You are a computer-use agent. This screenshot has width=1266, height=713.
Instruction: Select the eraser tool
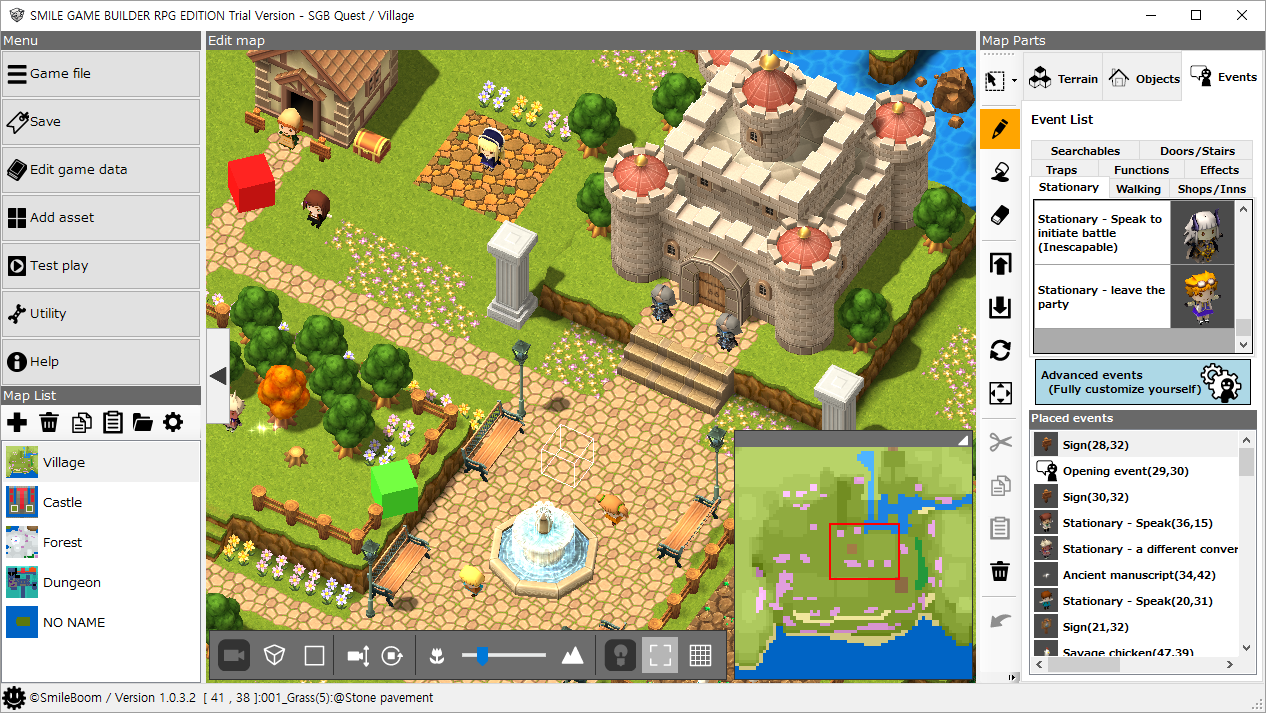(x=1000, y=215)
